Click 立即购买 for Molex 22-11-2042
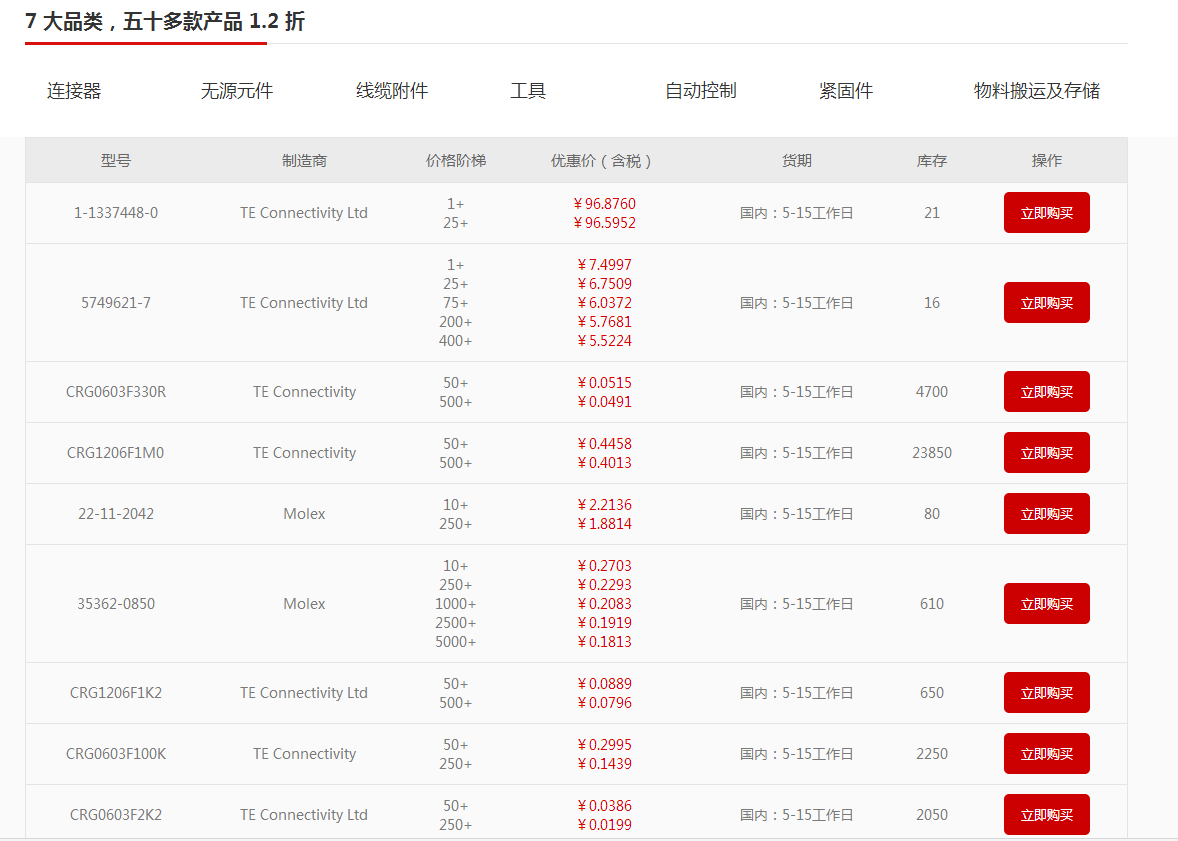 point(1046,514)
